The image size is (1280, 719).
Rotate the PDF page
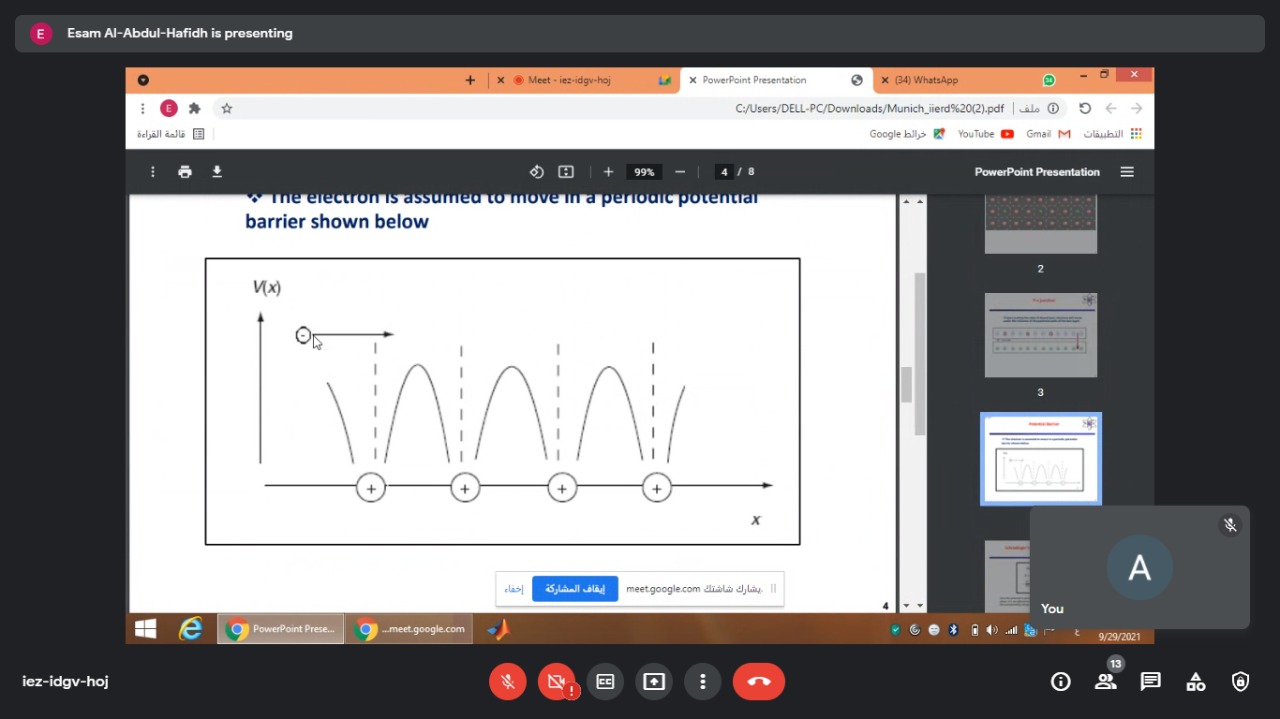[536, 172]
